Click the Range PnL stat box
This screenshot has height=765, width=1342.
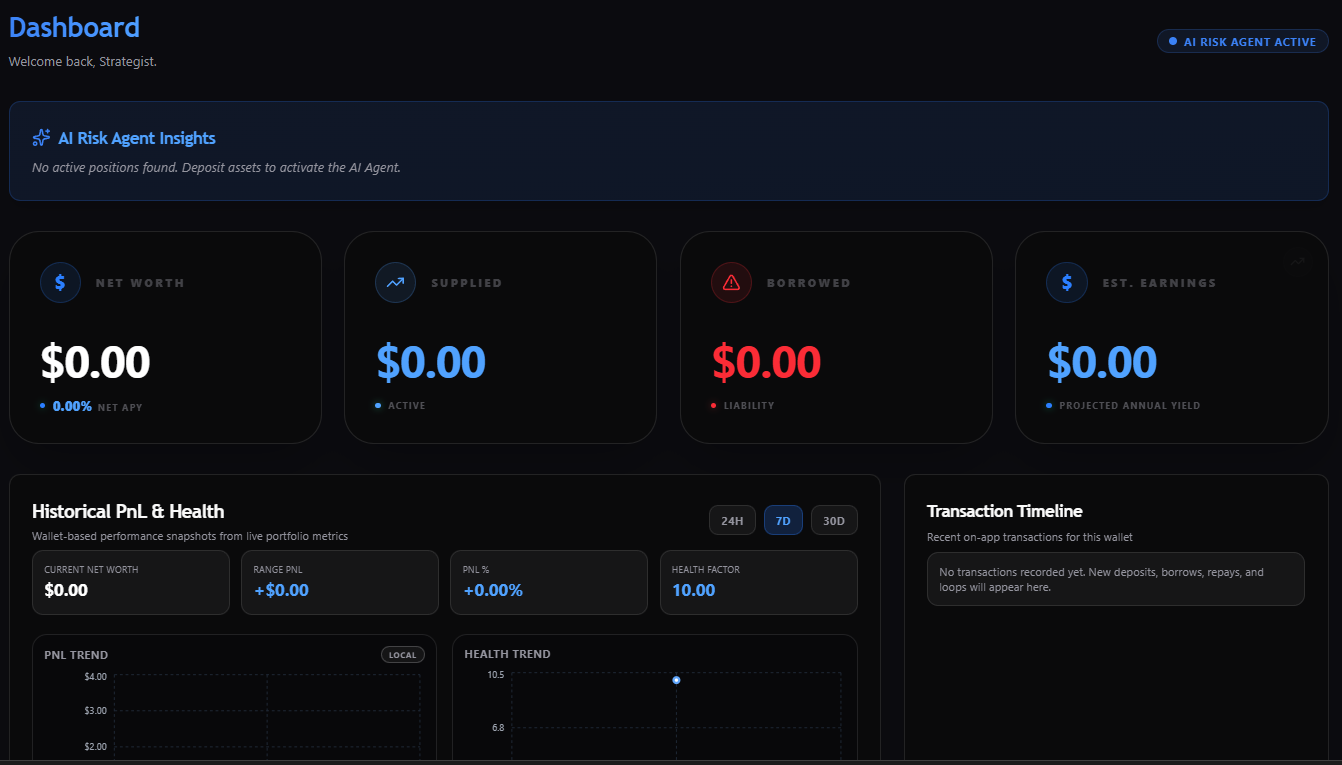click(x=339, y=582)
